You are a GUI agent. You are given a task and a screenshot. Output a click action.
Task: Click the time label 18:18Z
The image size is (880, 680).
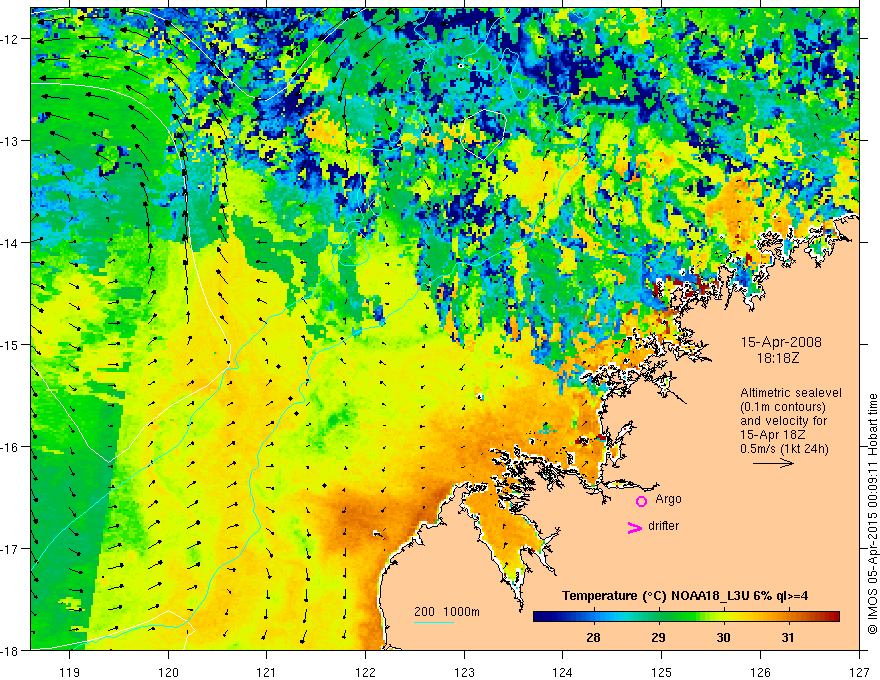click(x=778, y=358)
